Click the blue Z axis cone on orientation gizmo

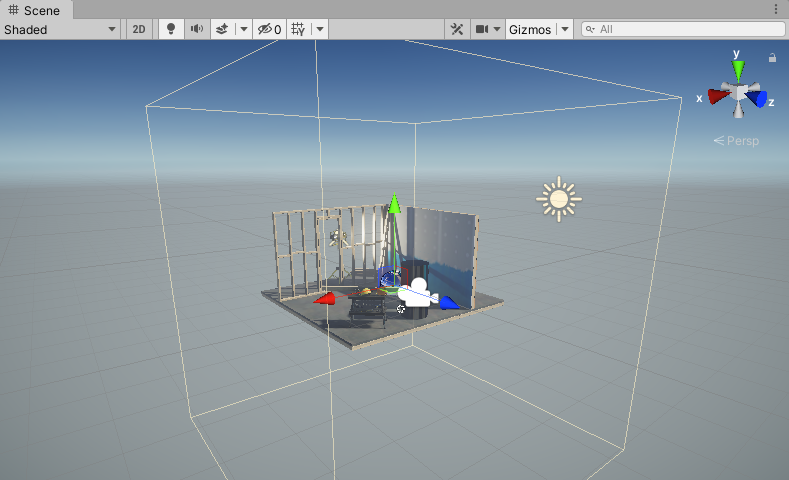757,98
